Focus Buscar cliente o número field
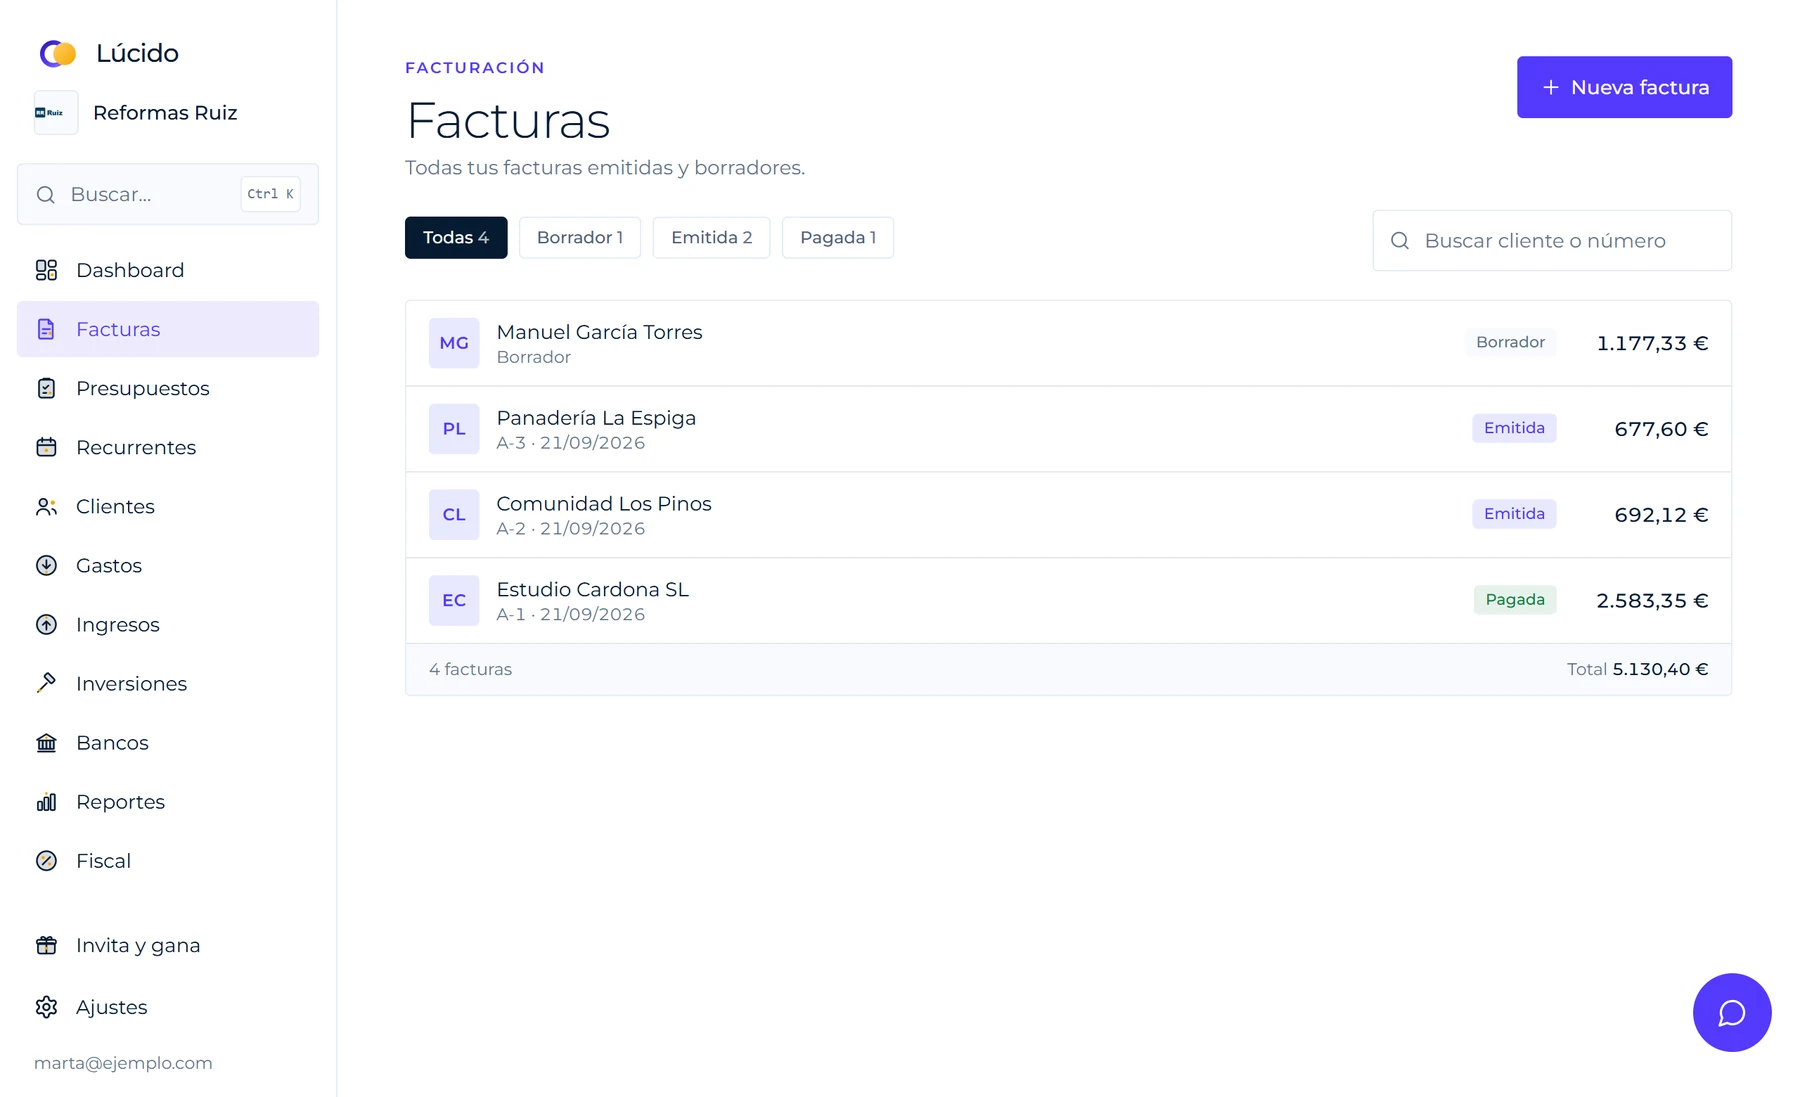Viewport: 1800px width, 1097px height. (1552, 240)
